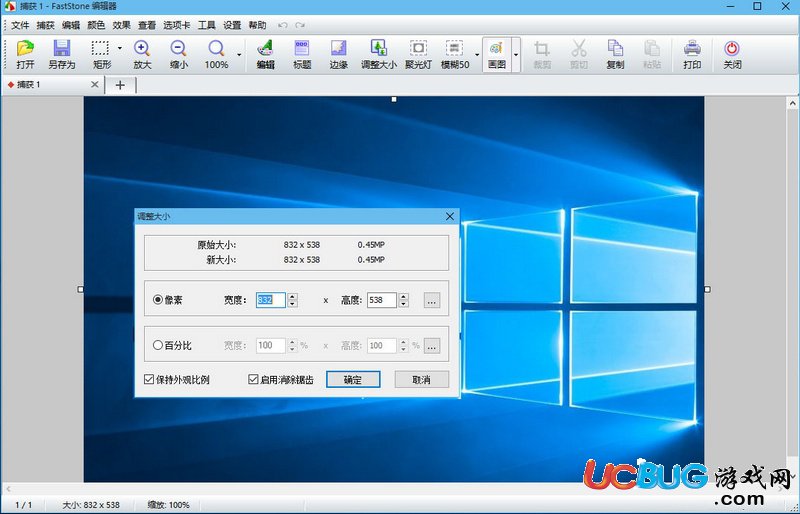Click the Cancel (取消) button in dialog
The height and width of the screenshot is (514, 800).
point(421,379)
